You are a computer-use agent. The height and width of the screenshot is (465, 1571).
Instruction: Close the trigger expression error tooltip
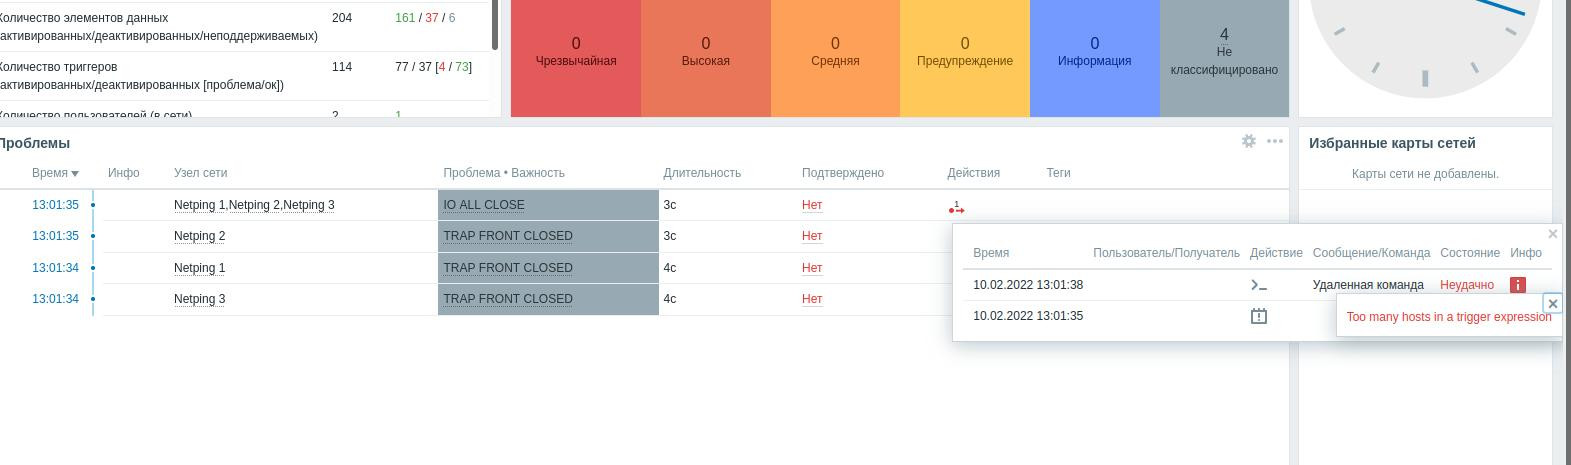(x=1552, y=303)
